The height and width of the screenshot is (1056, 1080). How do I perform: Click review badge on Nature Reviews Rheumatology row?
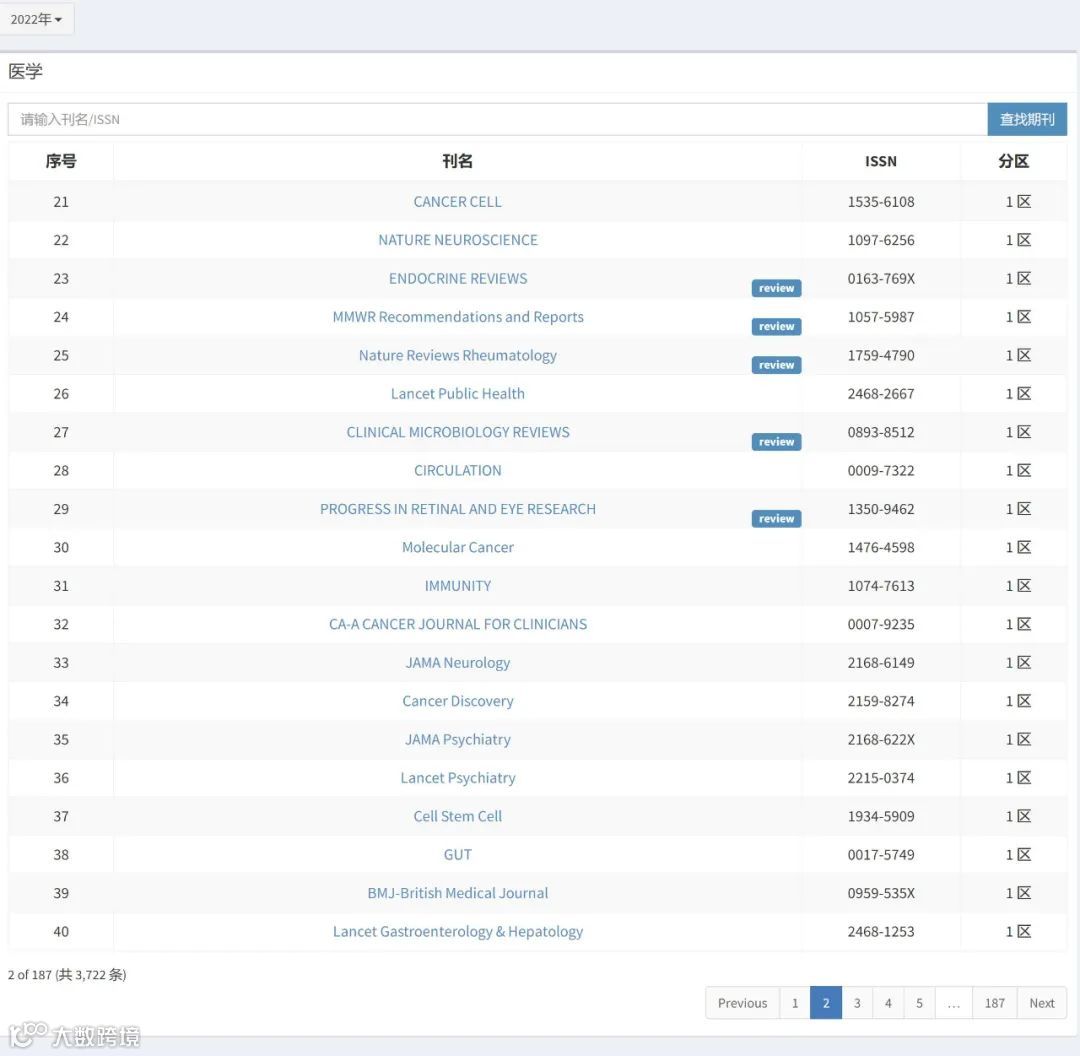click(776, 365)
